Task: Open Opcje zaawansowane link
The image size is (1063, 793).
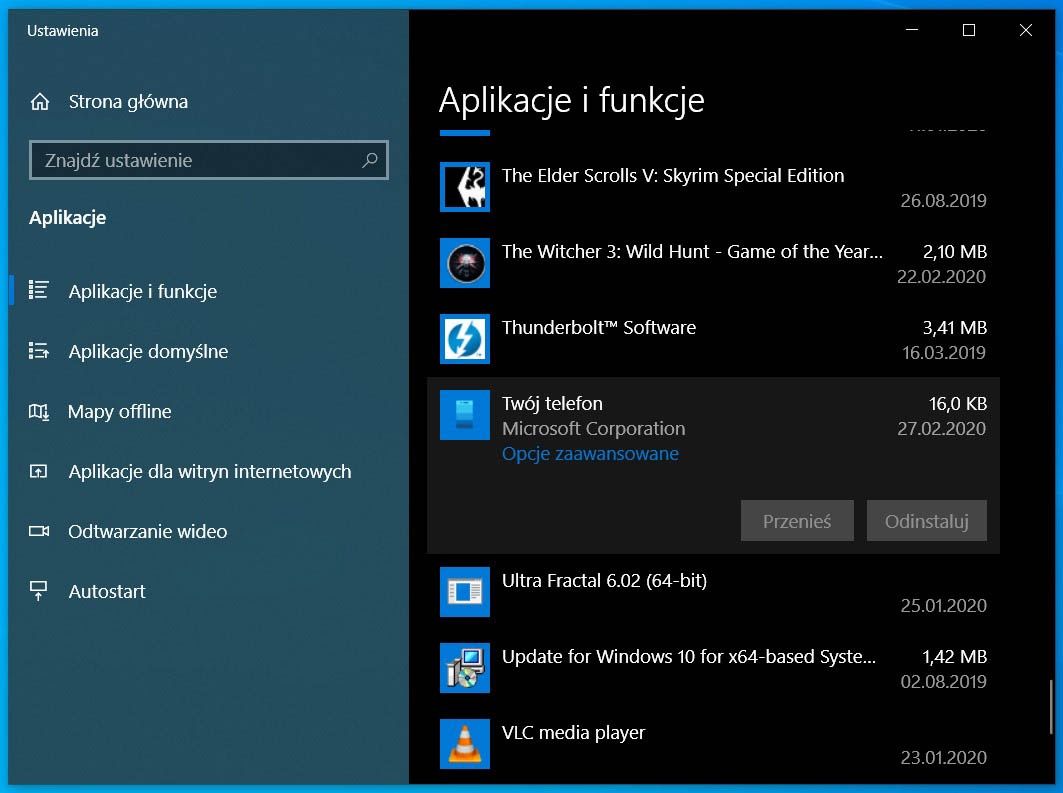Action: (590, 453)
